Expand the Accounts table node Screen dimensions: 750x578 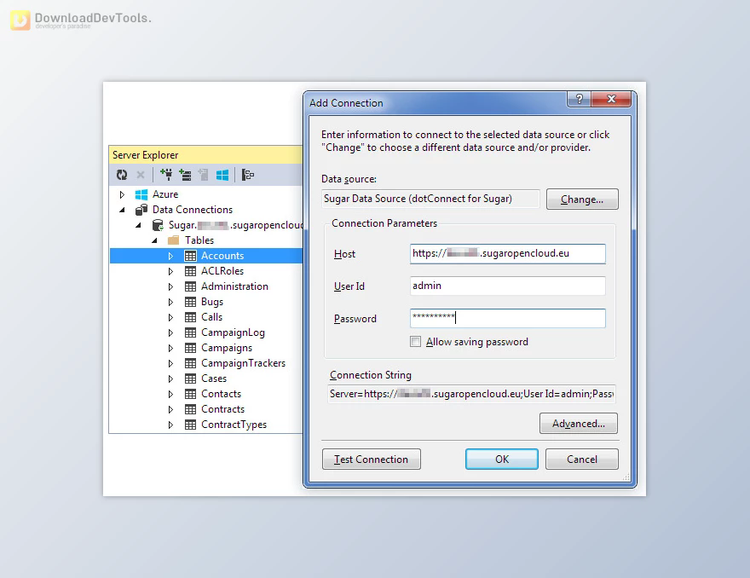tap(171, 256)
